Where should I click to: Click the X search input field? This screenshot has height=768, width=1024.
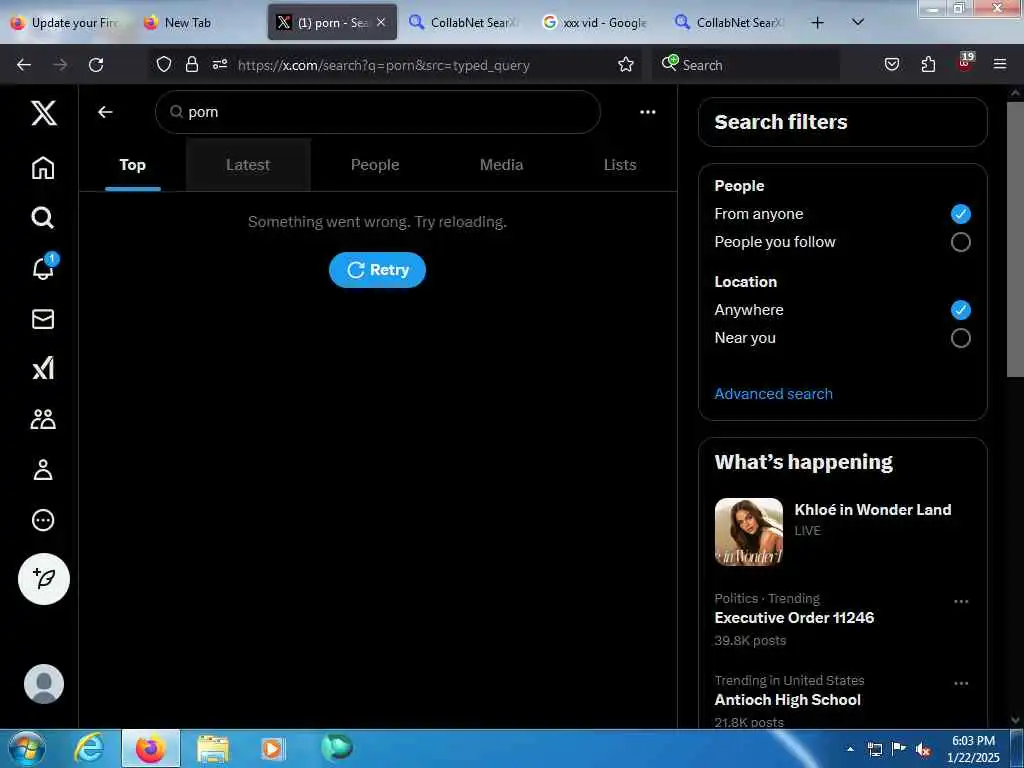[377, 112]
